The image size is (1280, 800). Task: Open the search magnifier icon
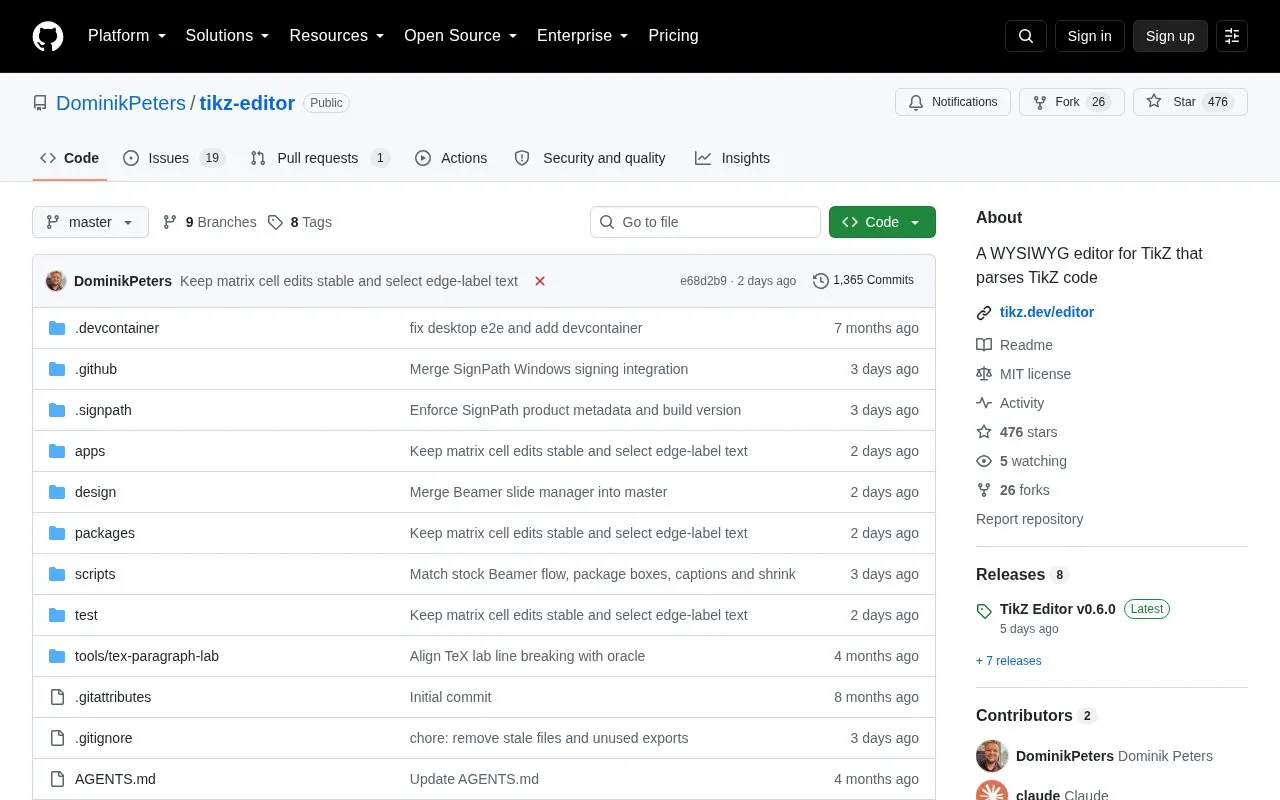[x=1026, y=36]
